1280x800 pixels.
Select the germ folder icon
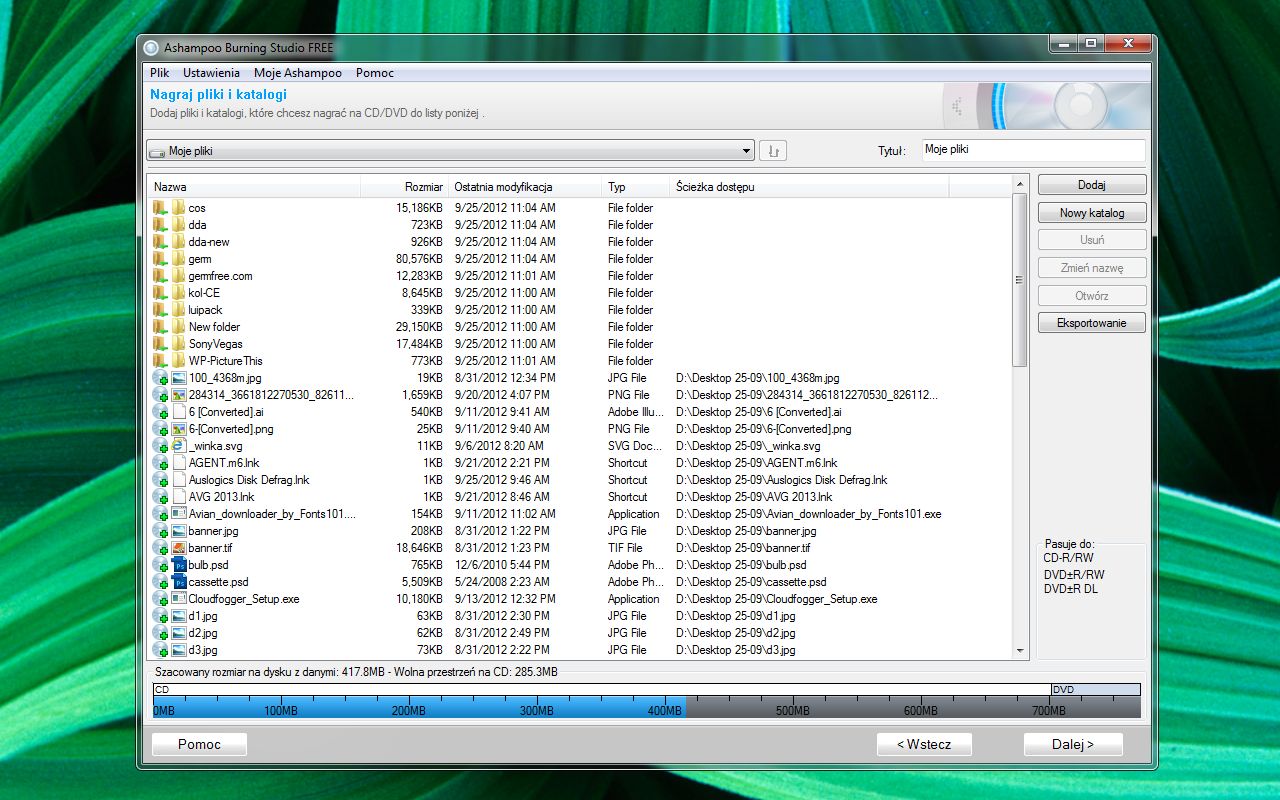point(179,259)
